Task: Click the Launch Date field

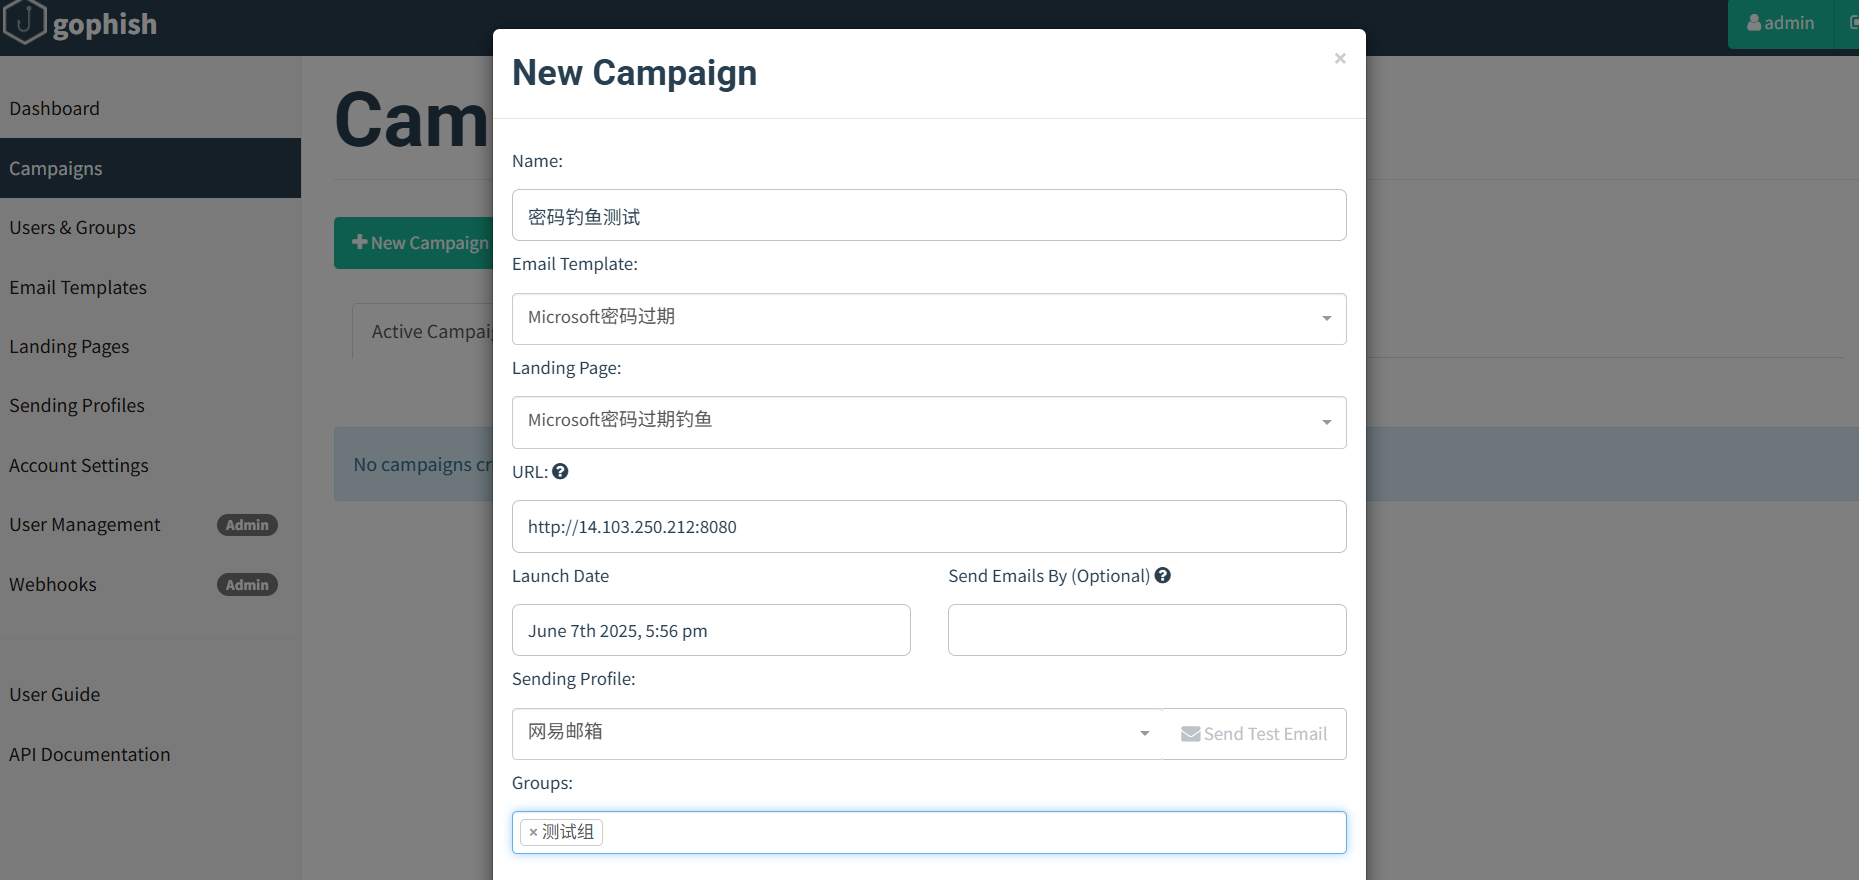Action: pos(710,631)
